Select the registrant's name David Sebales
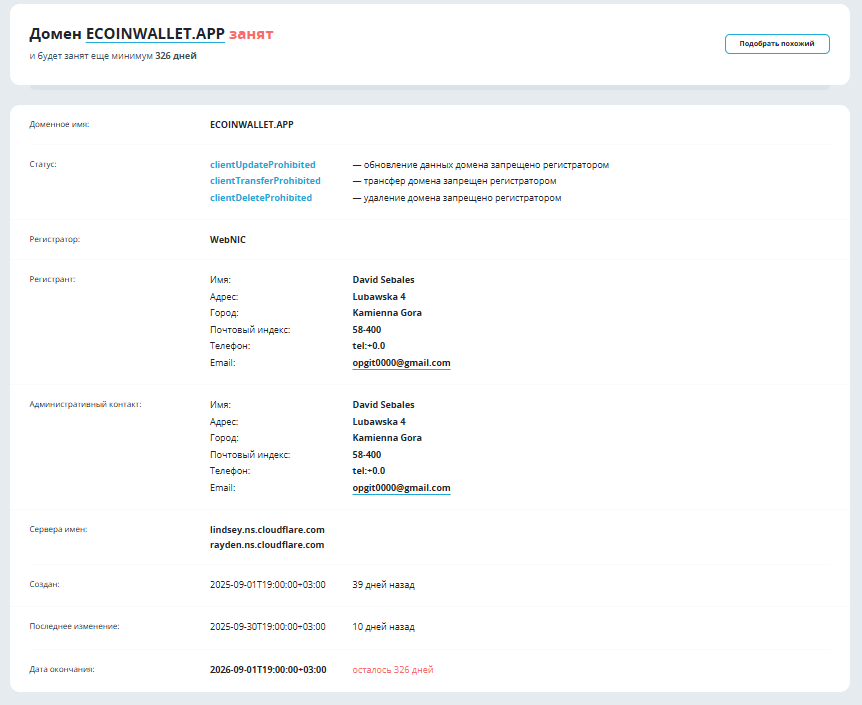 click(x=383, y=280)
